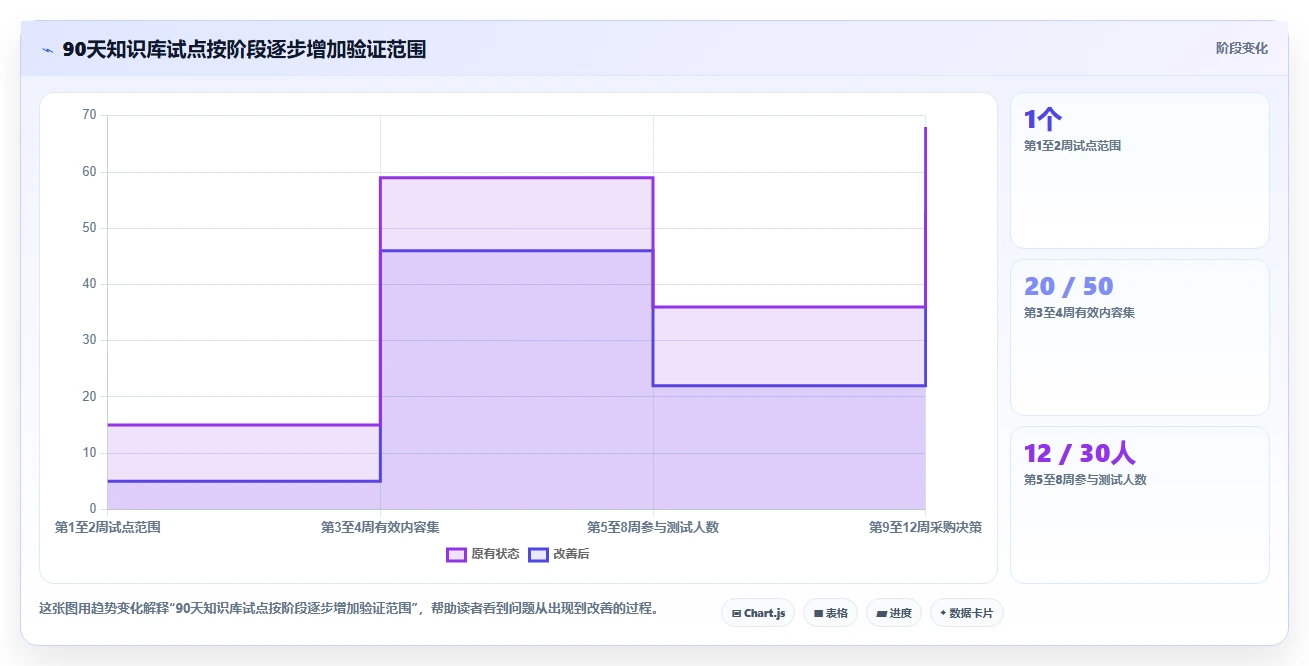Click the 第5至8周参与测试人数 card caption

coord(1085,480)
